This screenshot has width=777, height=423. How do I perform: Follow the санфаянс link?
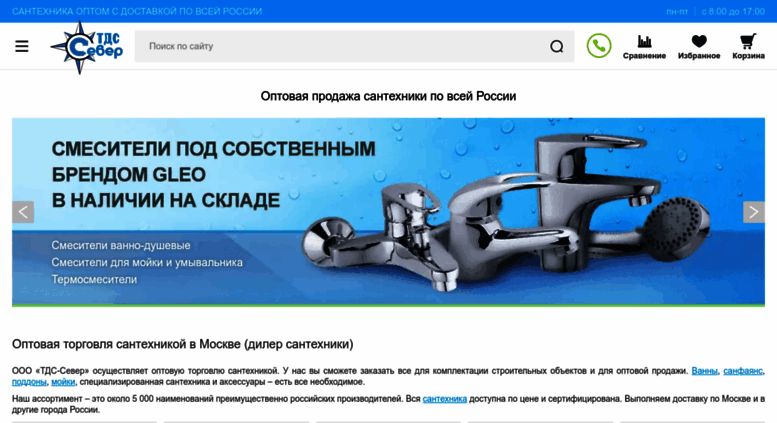[x=743, y=370]
